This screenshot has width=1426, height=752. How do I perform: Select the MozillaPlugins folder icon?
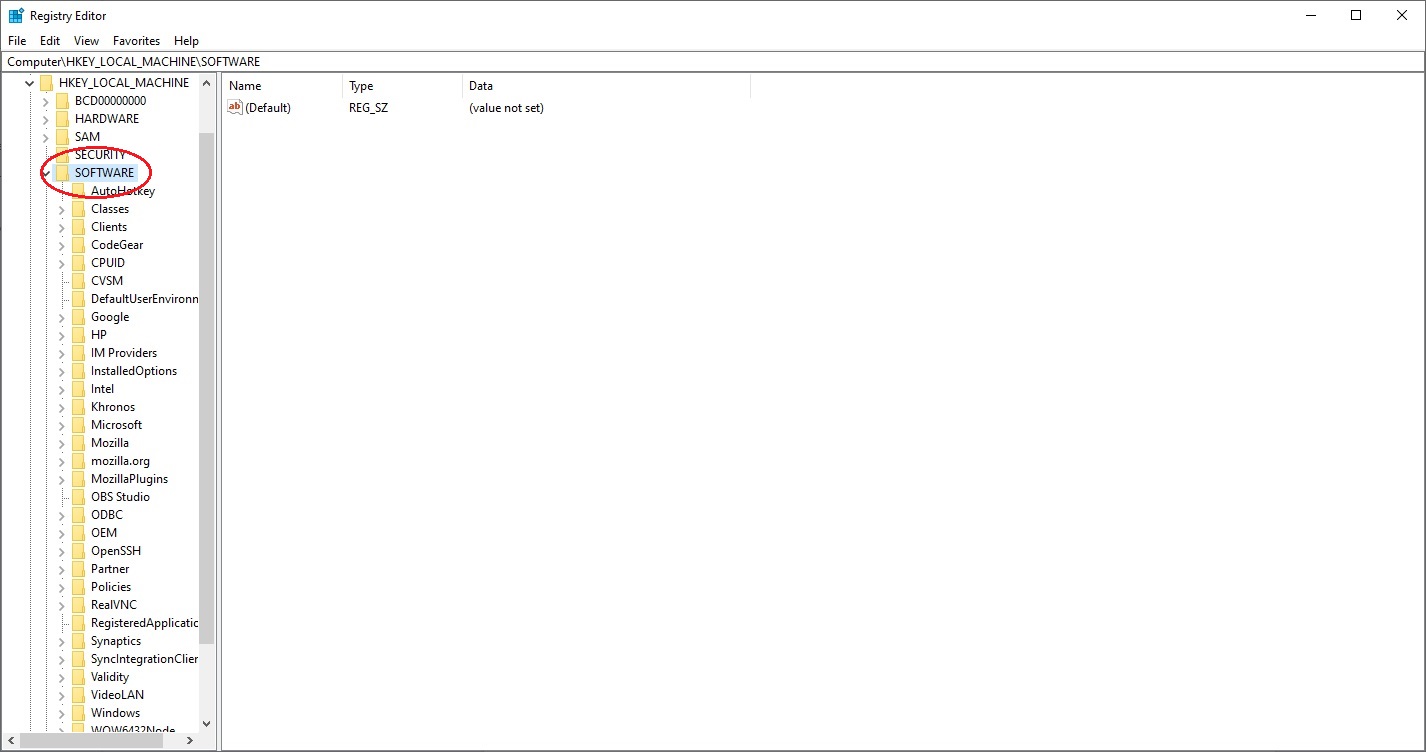point(78,479)
